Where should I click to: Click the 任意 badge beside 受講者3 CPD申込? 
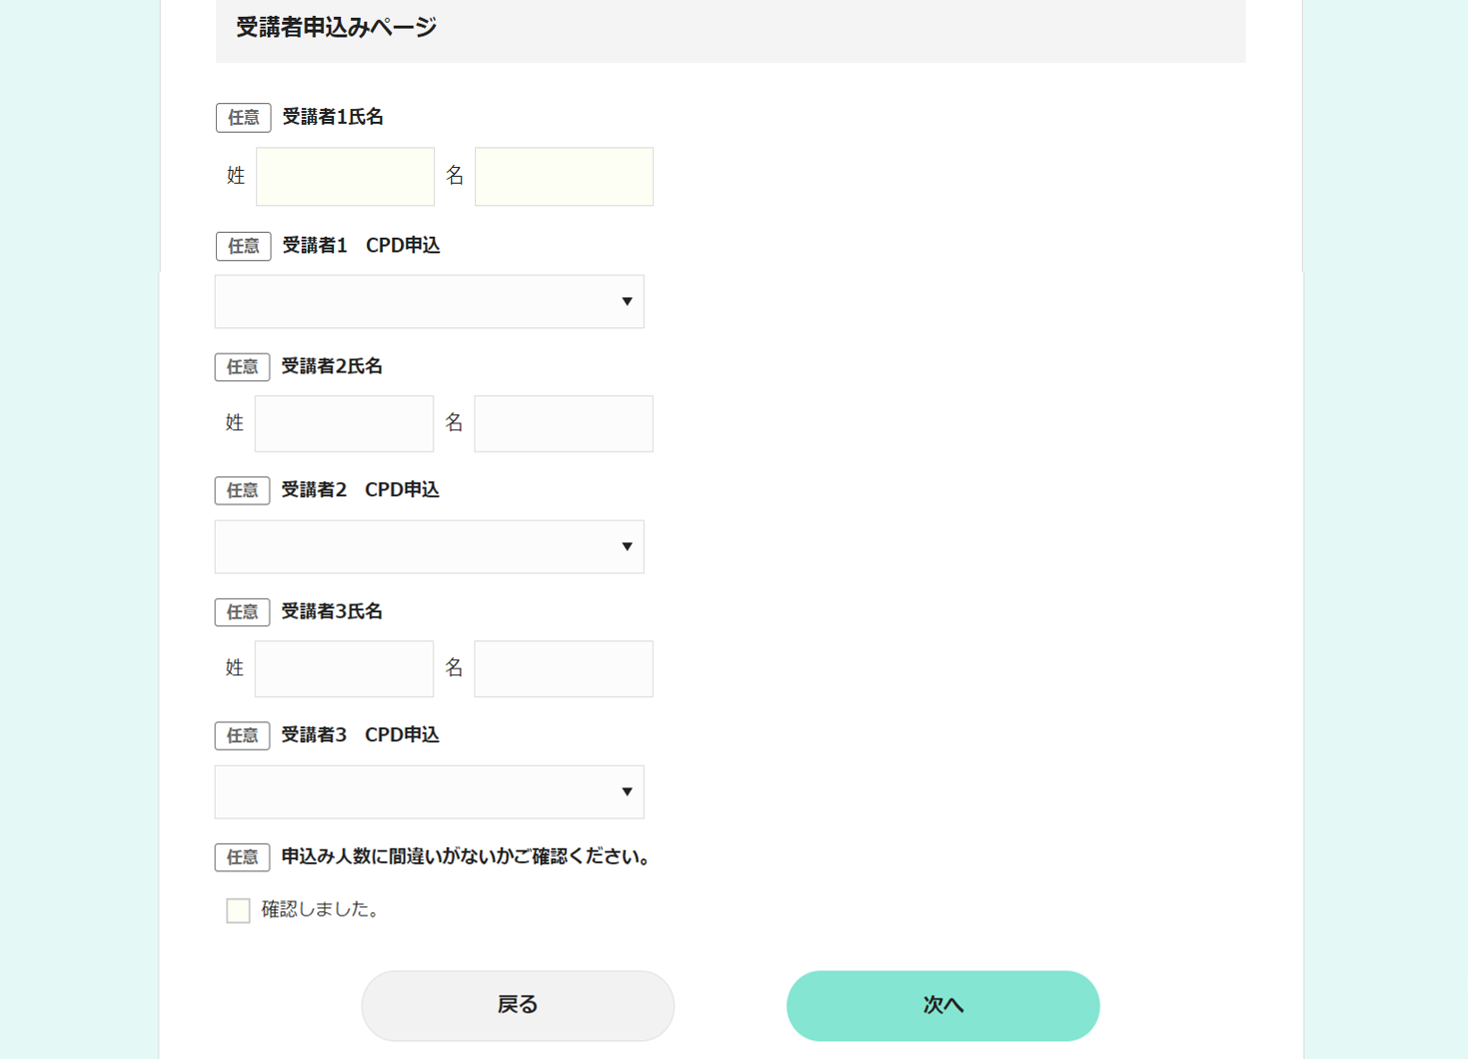coord(242,735)
